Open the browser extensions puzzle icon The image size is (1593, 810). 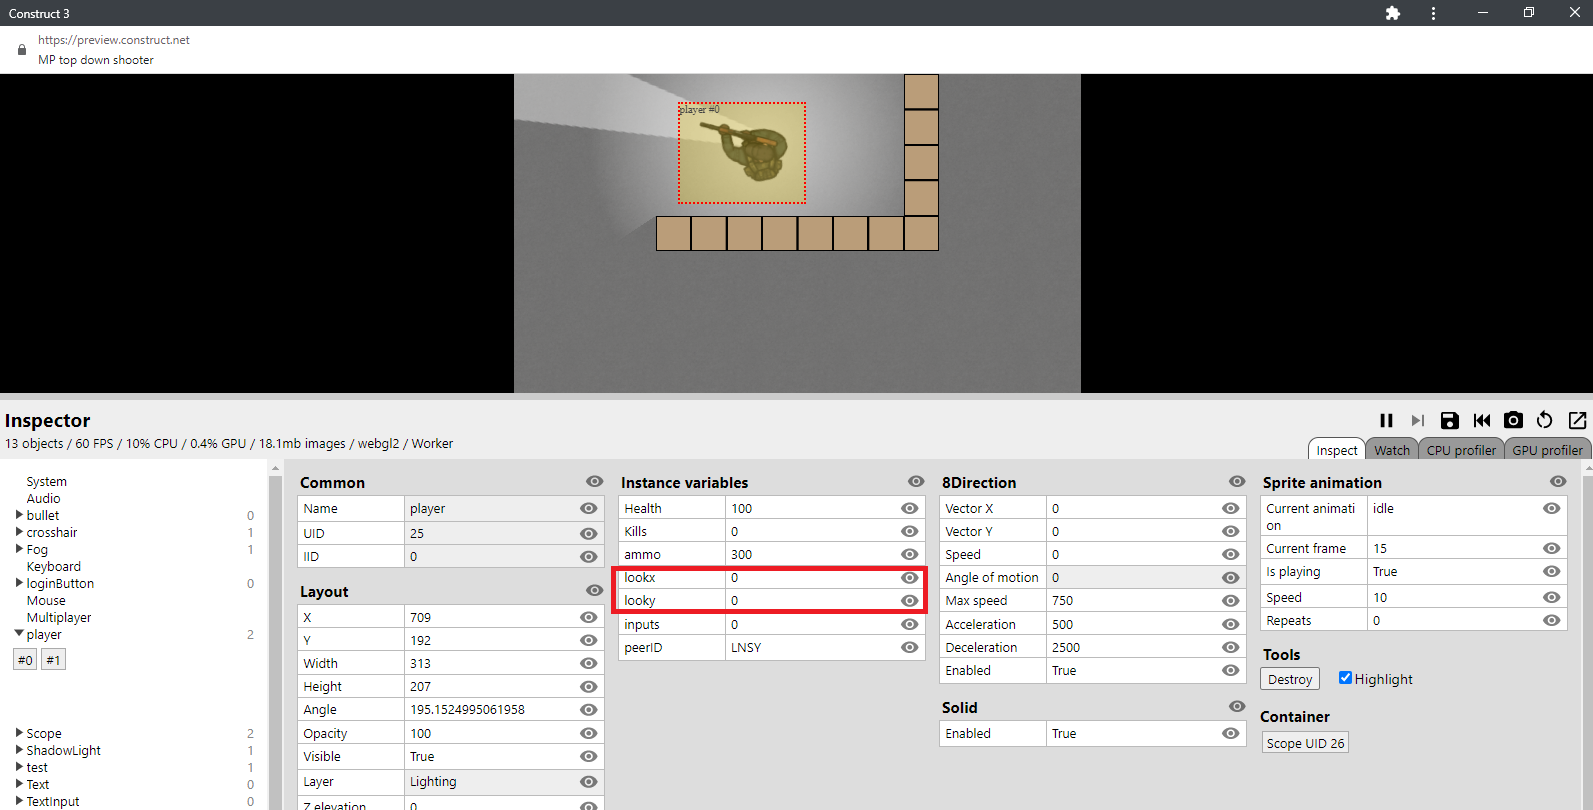[1393, 13]
